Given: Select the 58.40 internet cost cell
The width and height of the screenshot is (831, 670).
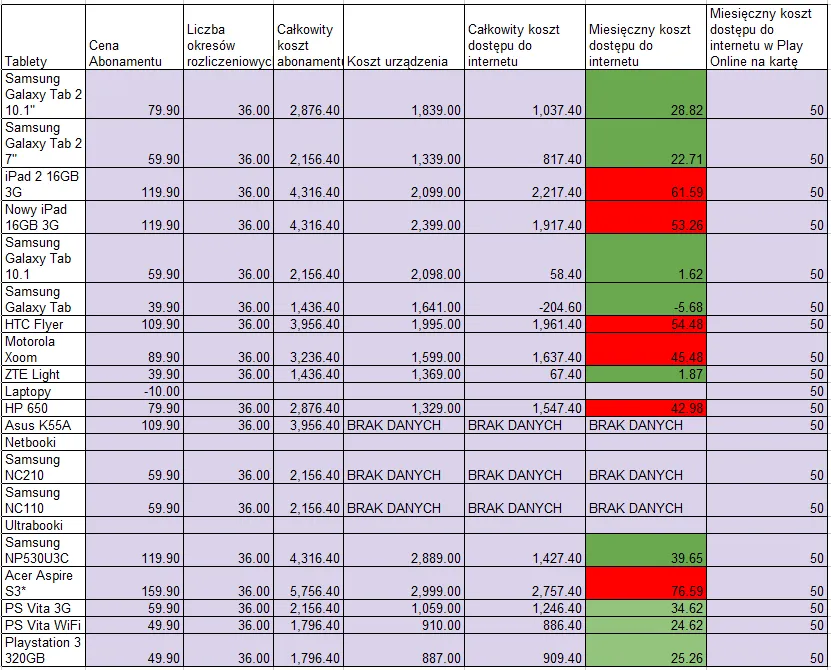Looking at the screenshot, I should tap(525, 258).
